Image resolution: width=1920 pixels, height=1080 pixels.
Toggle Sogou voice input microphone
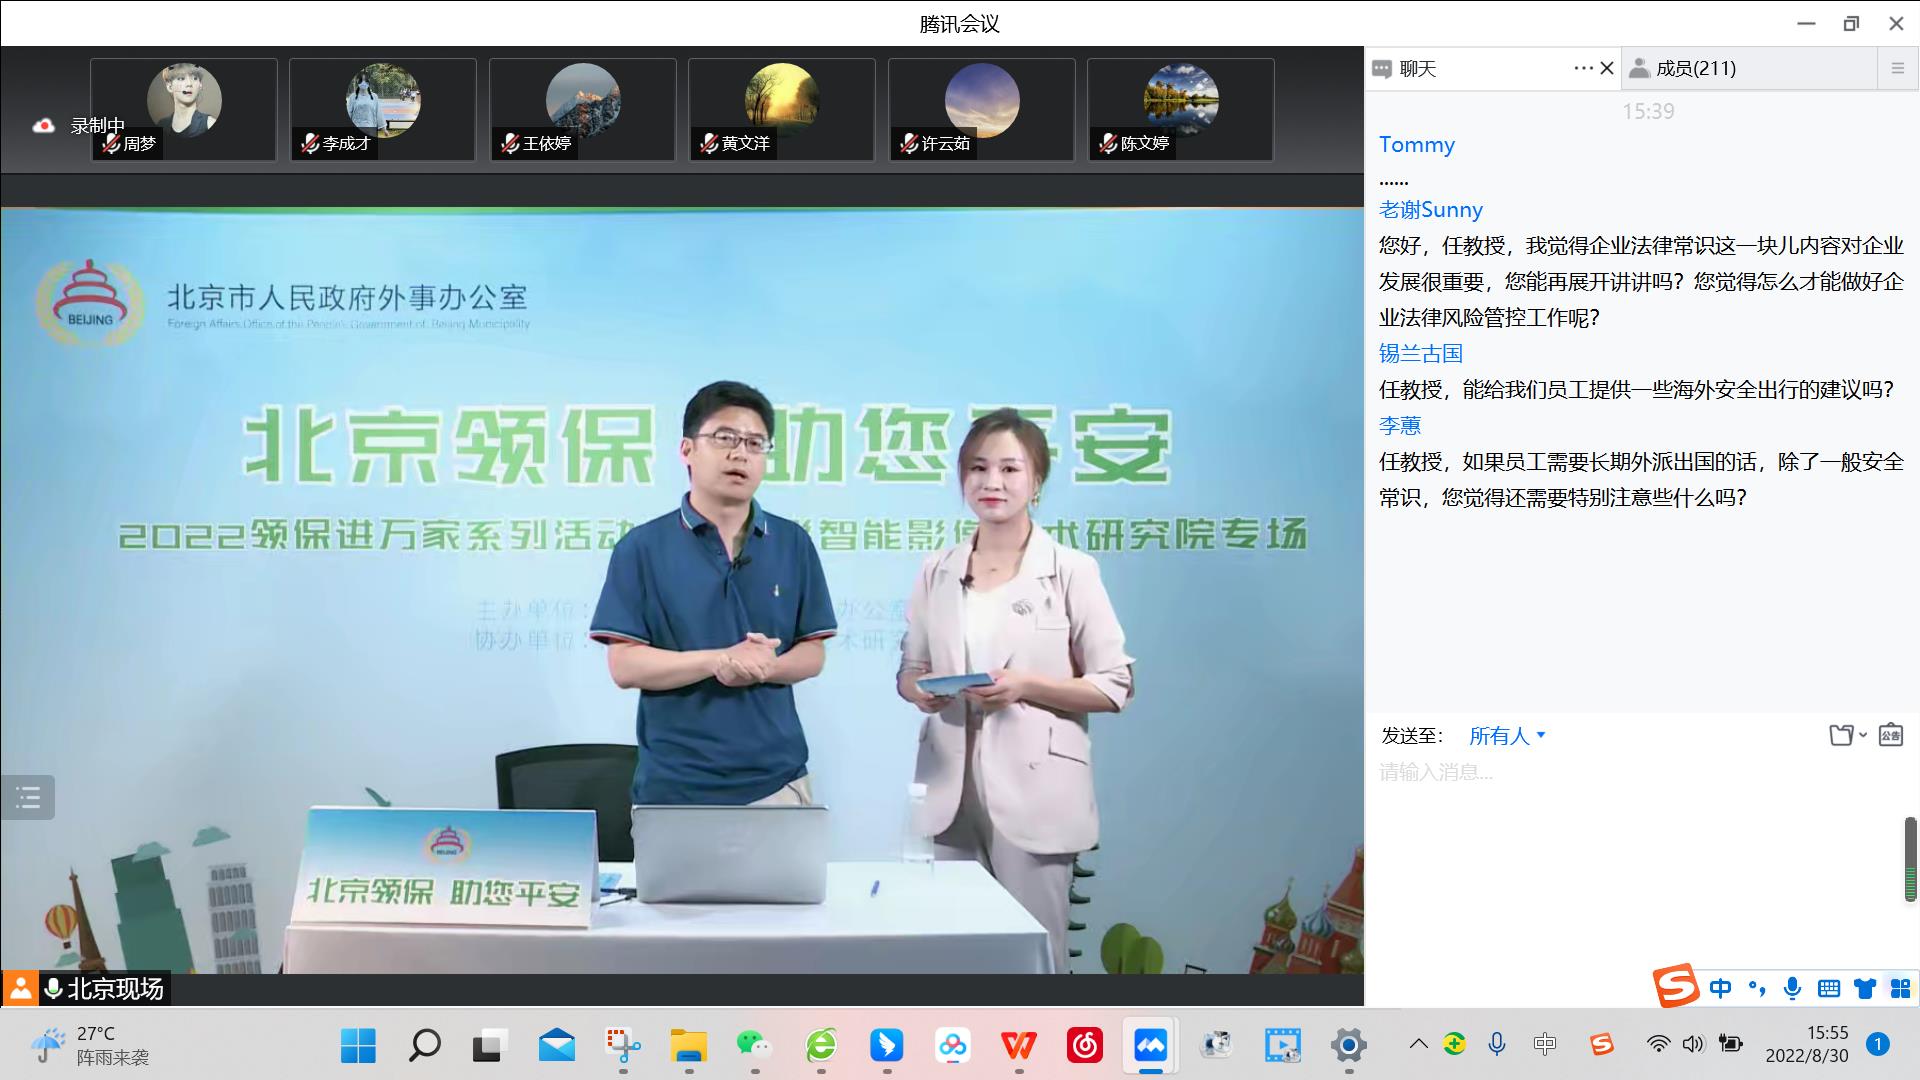pyautogui.click(x=1792, y=989)
